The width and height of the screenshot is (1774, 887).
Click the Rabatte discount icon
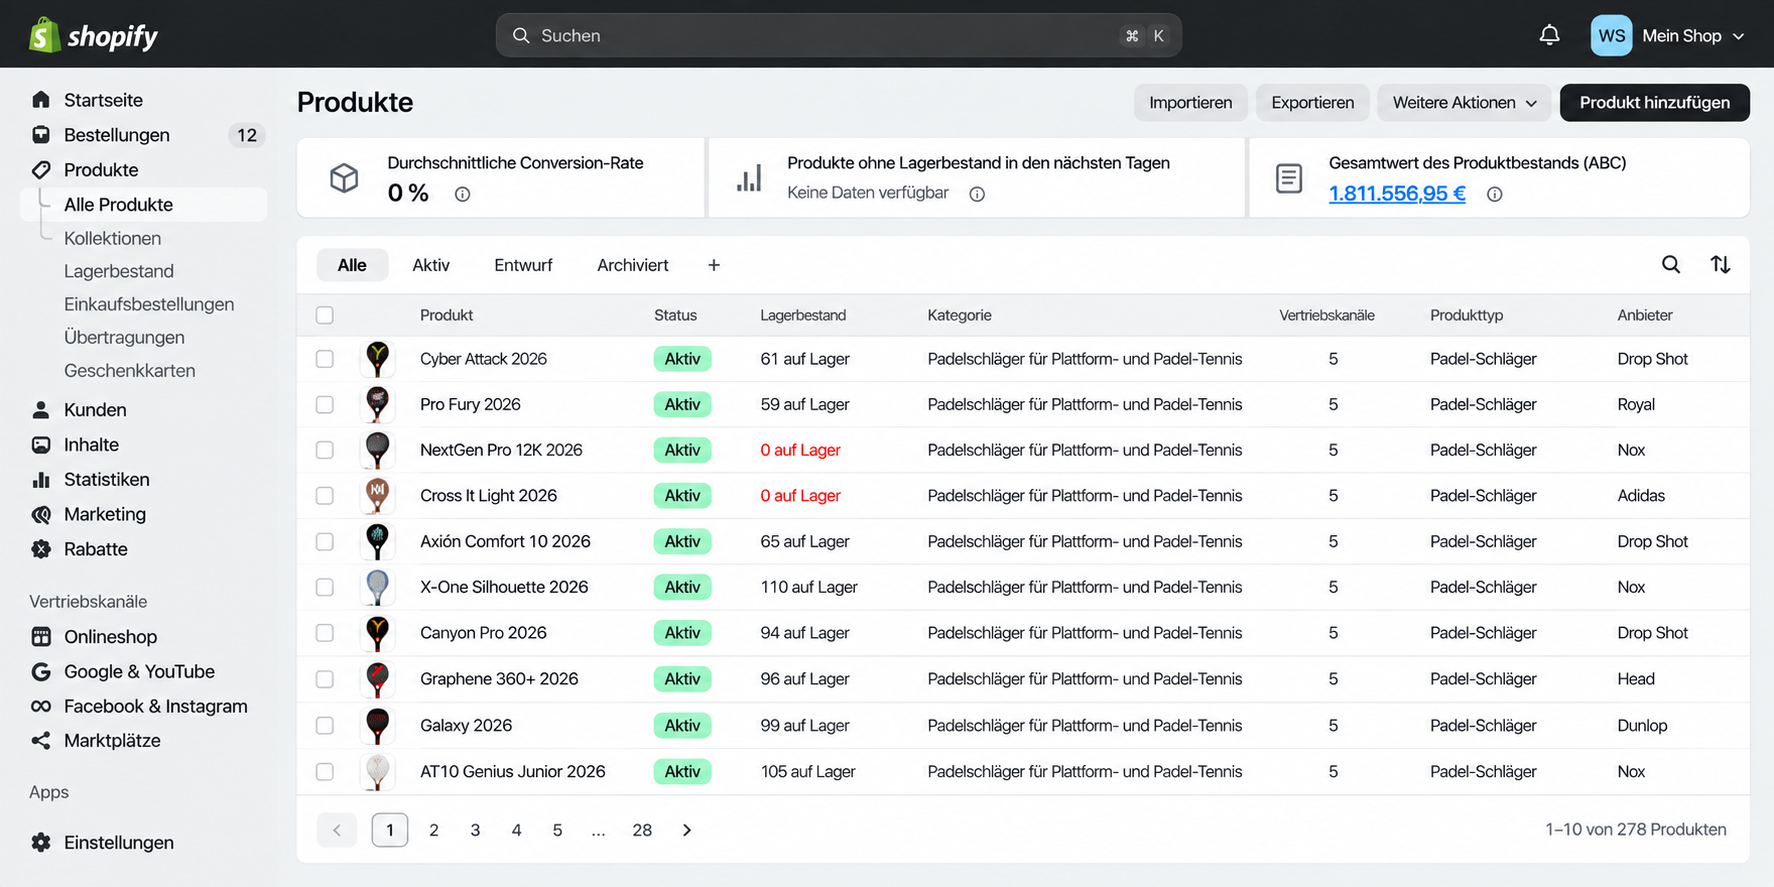tap(41, 549)
